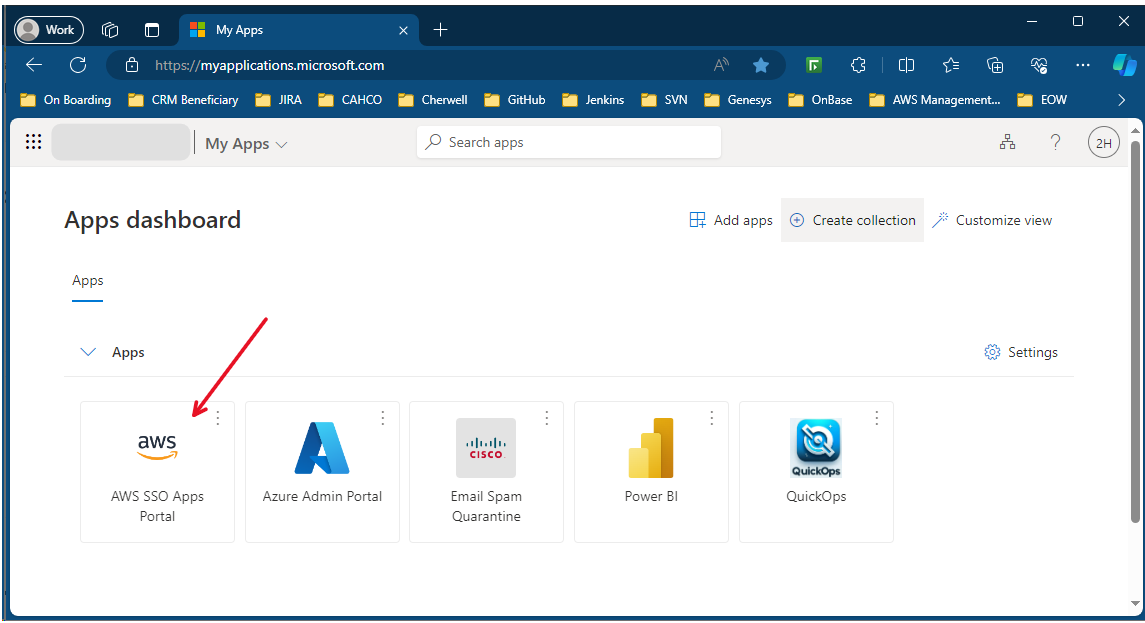Click the Search apps input field

tap(568, 141)
